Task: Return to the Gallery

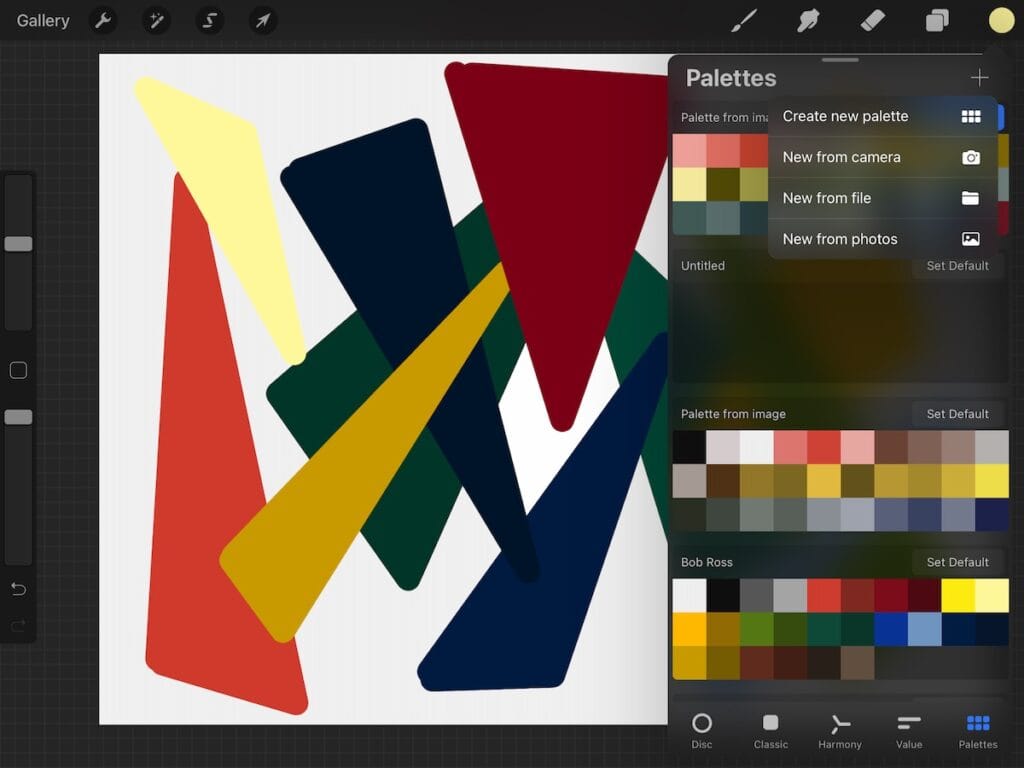Action: (x=41, y=20)
